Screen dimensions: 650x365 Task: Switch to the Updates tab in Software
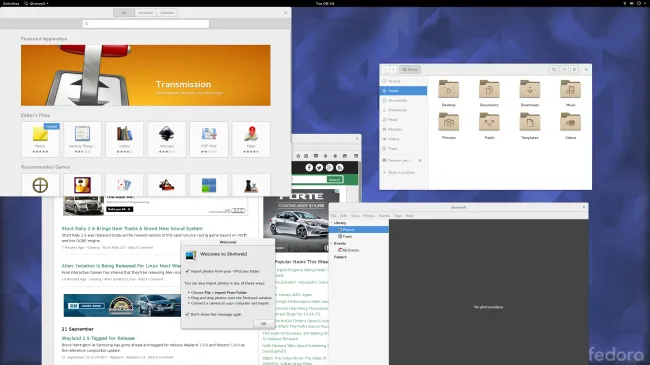pos(167,13)
